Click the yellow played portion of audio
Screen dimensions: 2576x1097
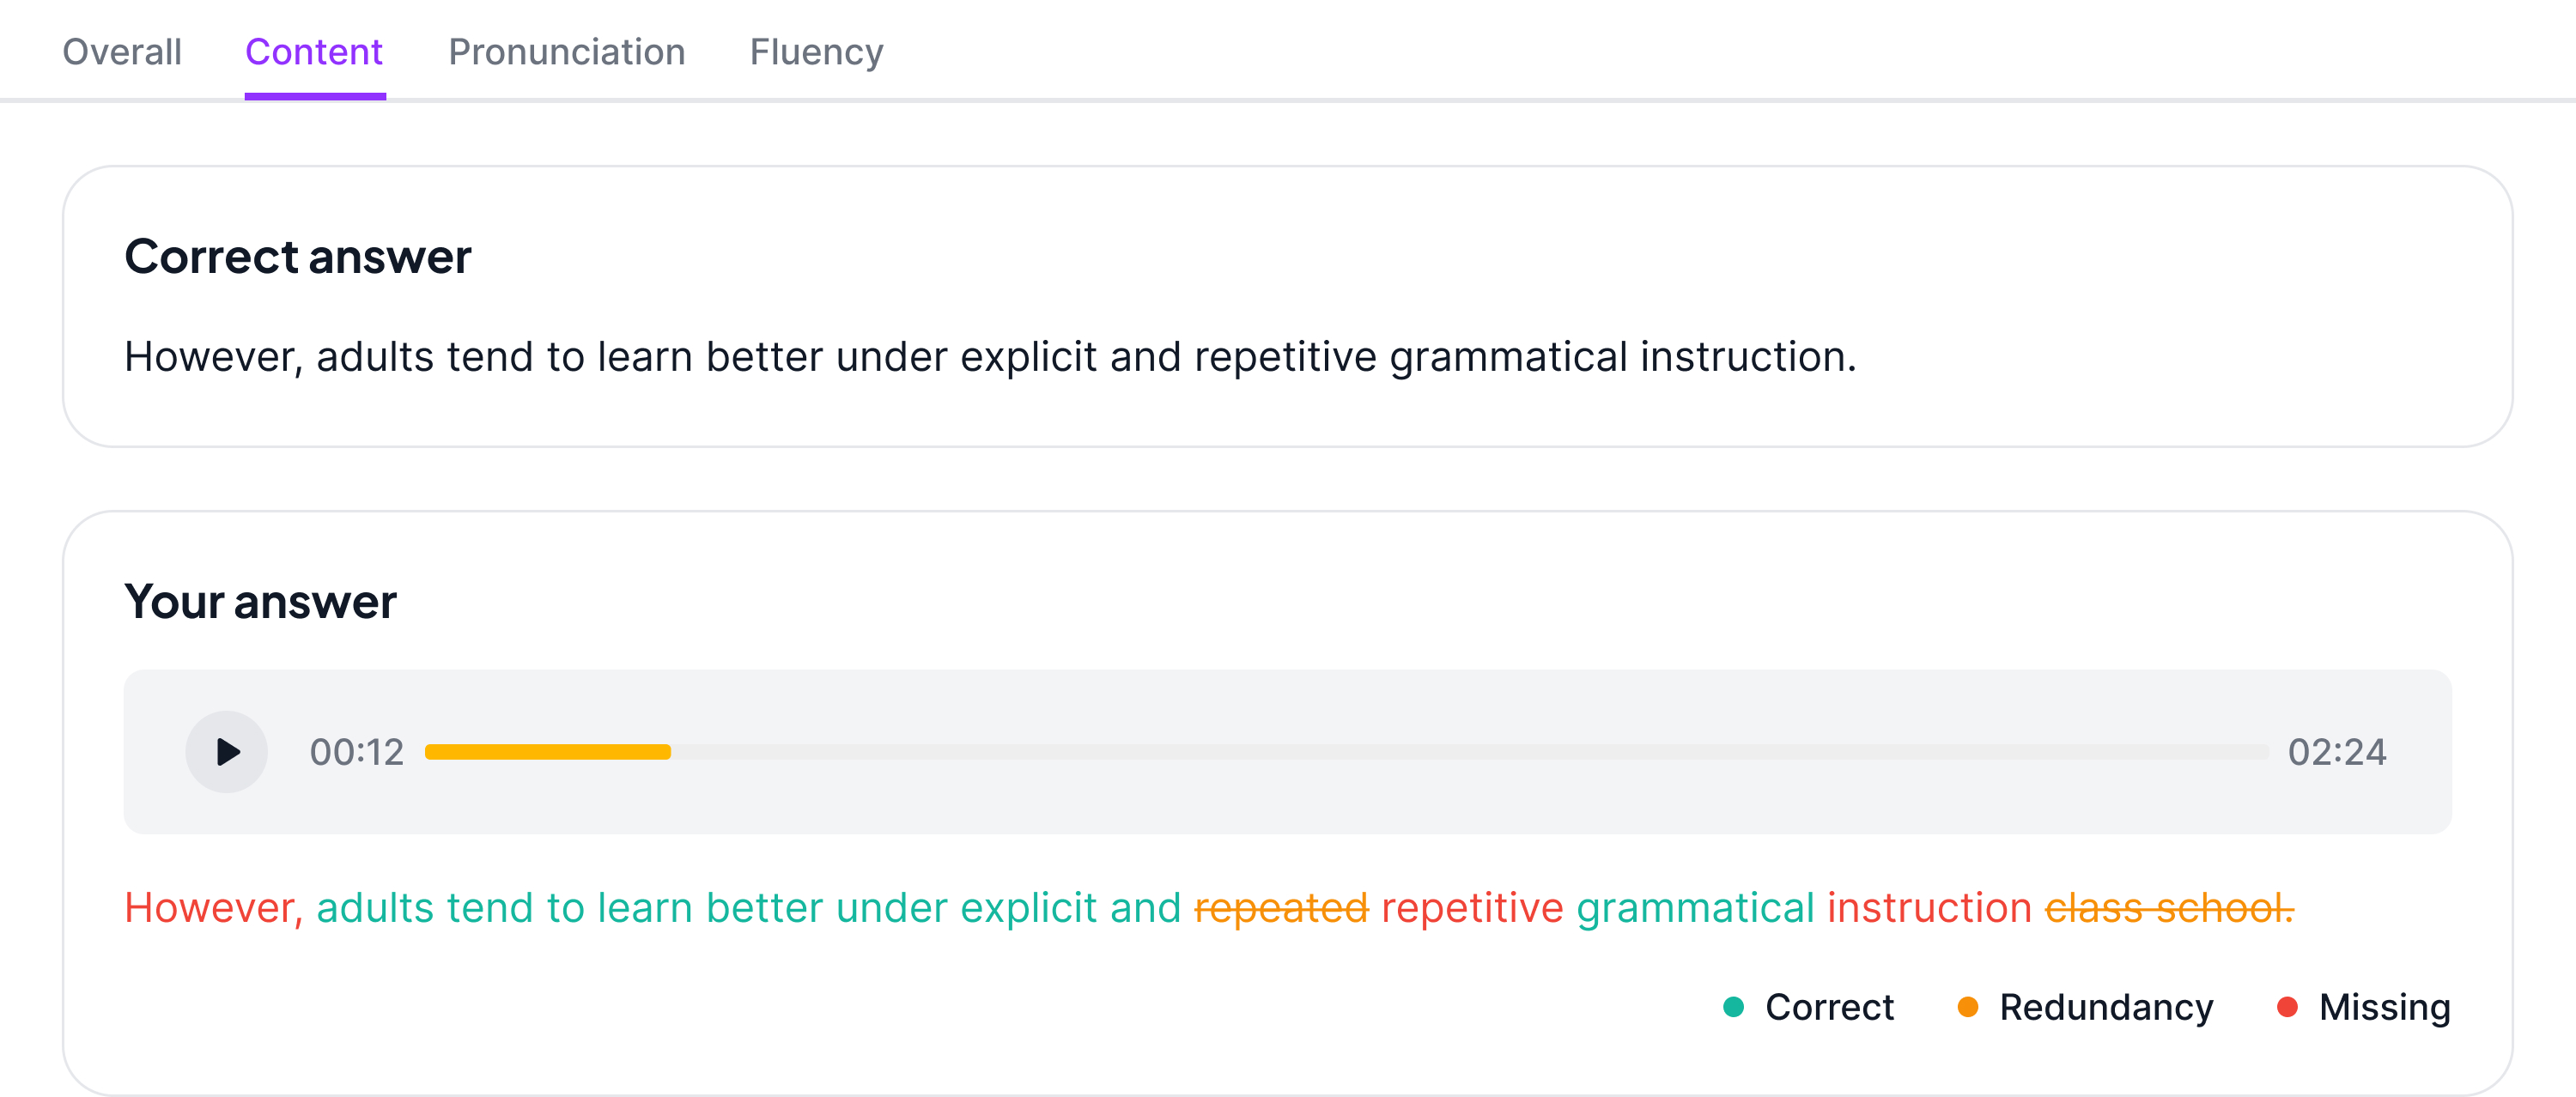[x=548, y=752]
